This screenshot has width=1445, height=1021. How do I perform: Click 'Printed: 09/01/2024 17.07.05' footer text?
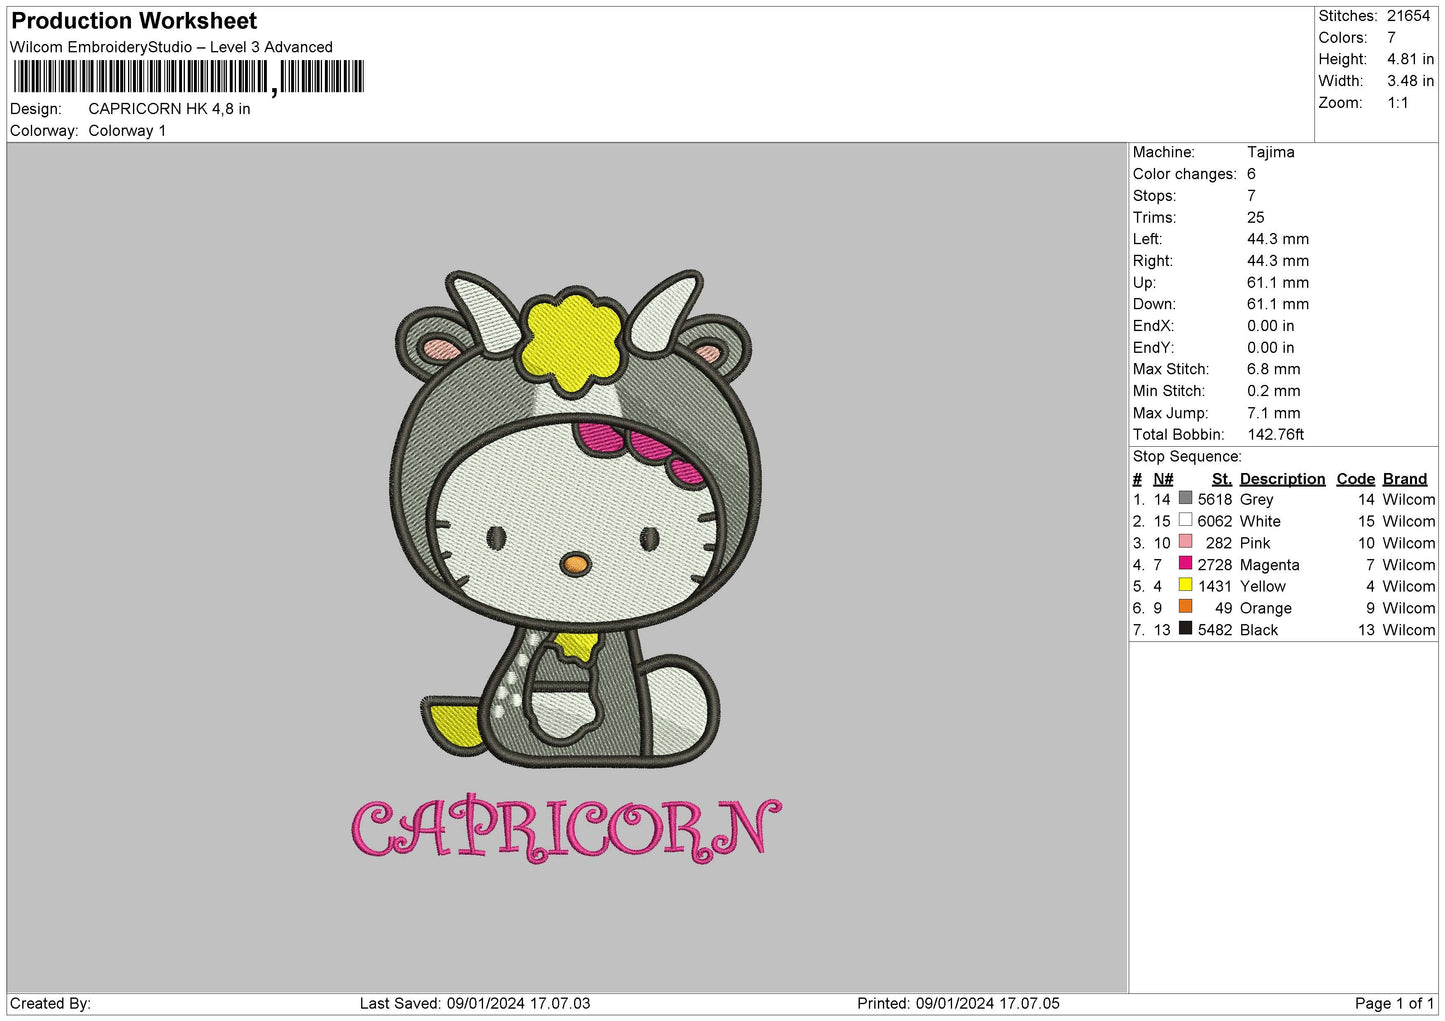pos(958,1003)
